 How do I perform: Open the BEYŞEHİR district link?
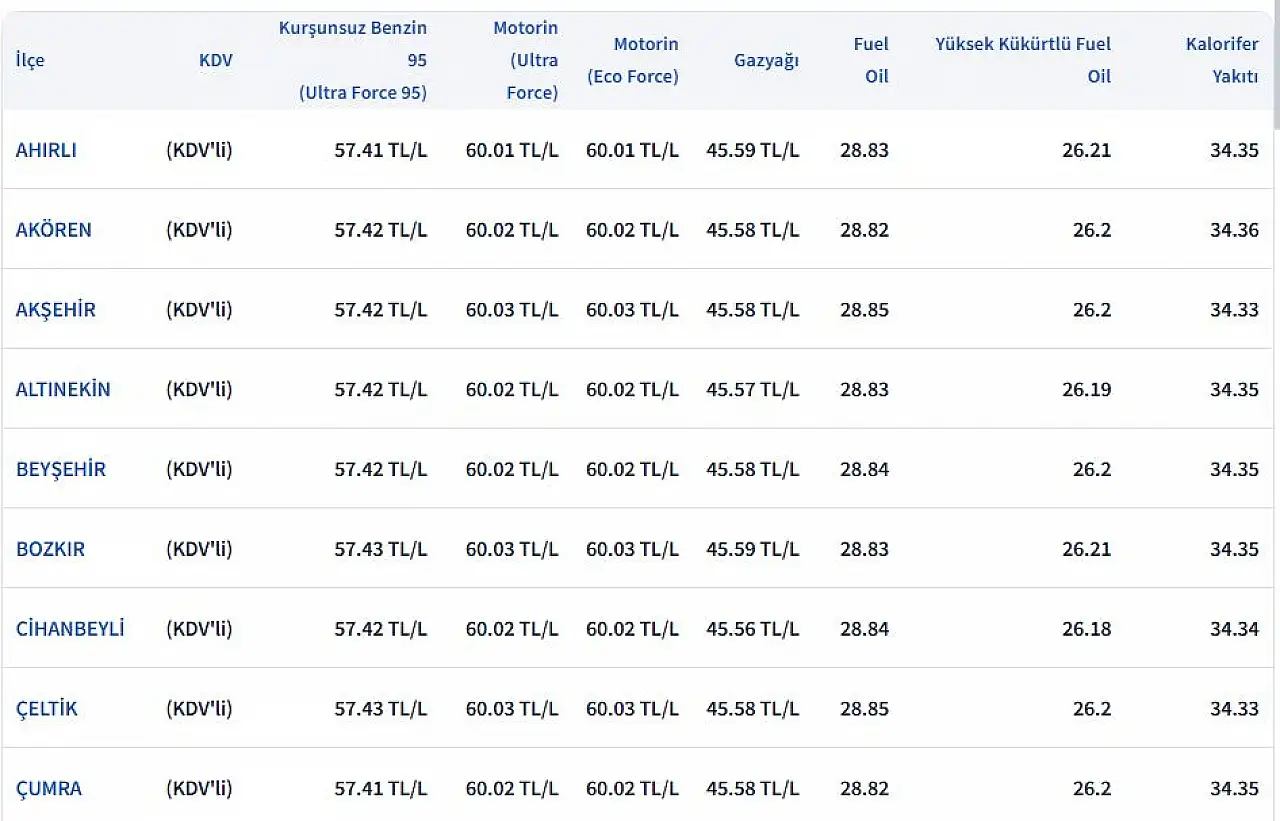[60, 470]
